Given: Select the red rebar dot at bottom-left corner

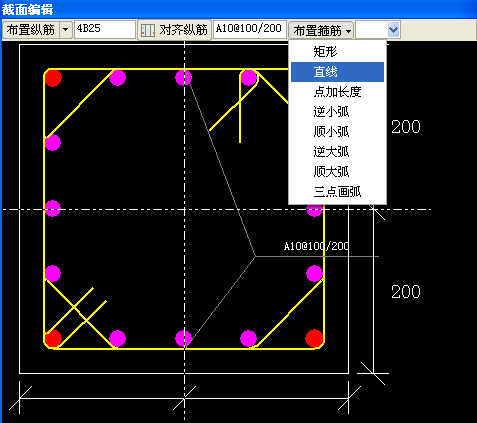Looking at the screenshot, I should (x=53, y=338).
